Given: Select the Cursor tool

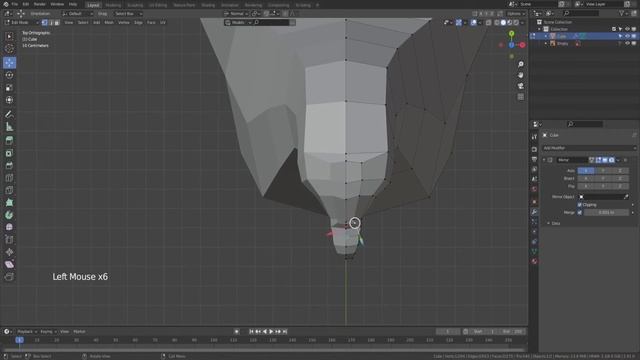Looking at the screenshot, I should click(x=9, y=49).
